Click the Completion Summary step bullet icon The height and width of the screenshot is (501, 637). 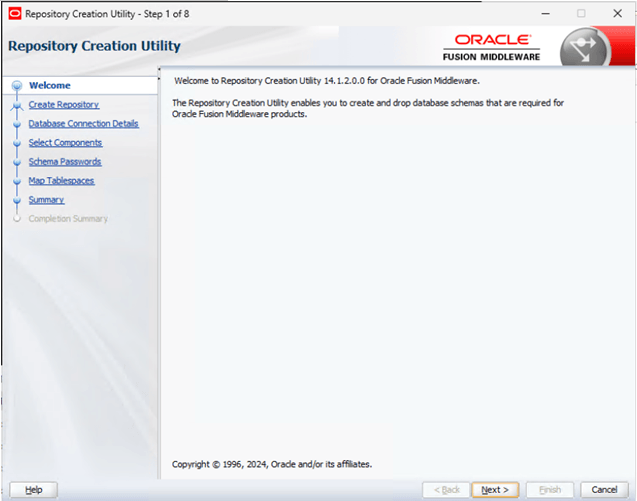(17, 219)
